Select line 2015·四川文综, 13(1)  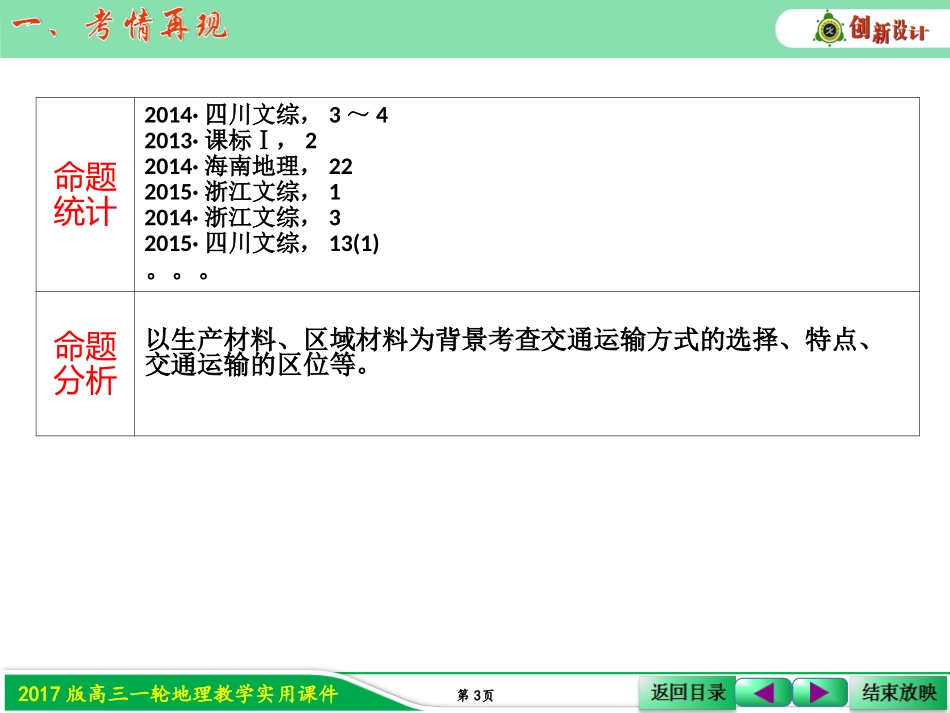[262, 244]
